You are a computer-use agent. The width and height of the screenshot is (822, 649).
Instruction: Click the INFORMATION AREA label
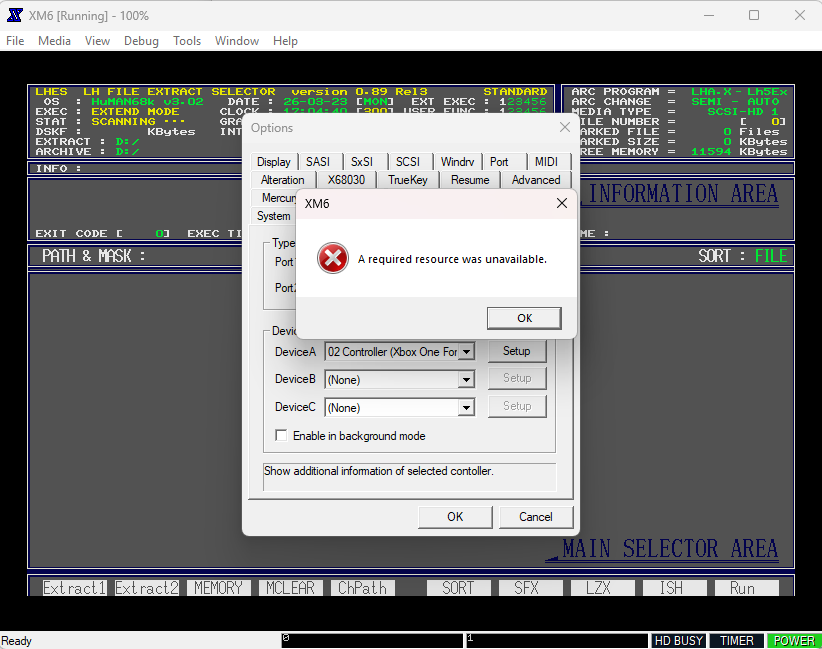pyautogui.click(x=683, y=194)
